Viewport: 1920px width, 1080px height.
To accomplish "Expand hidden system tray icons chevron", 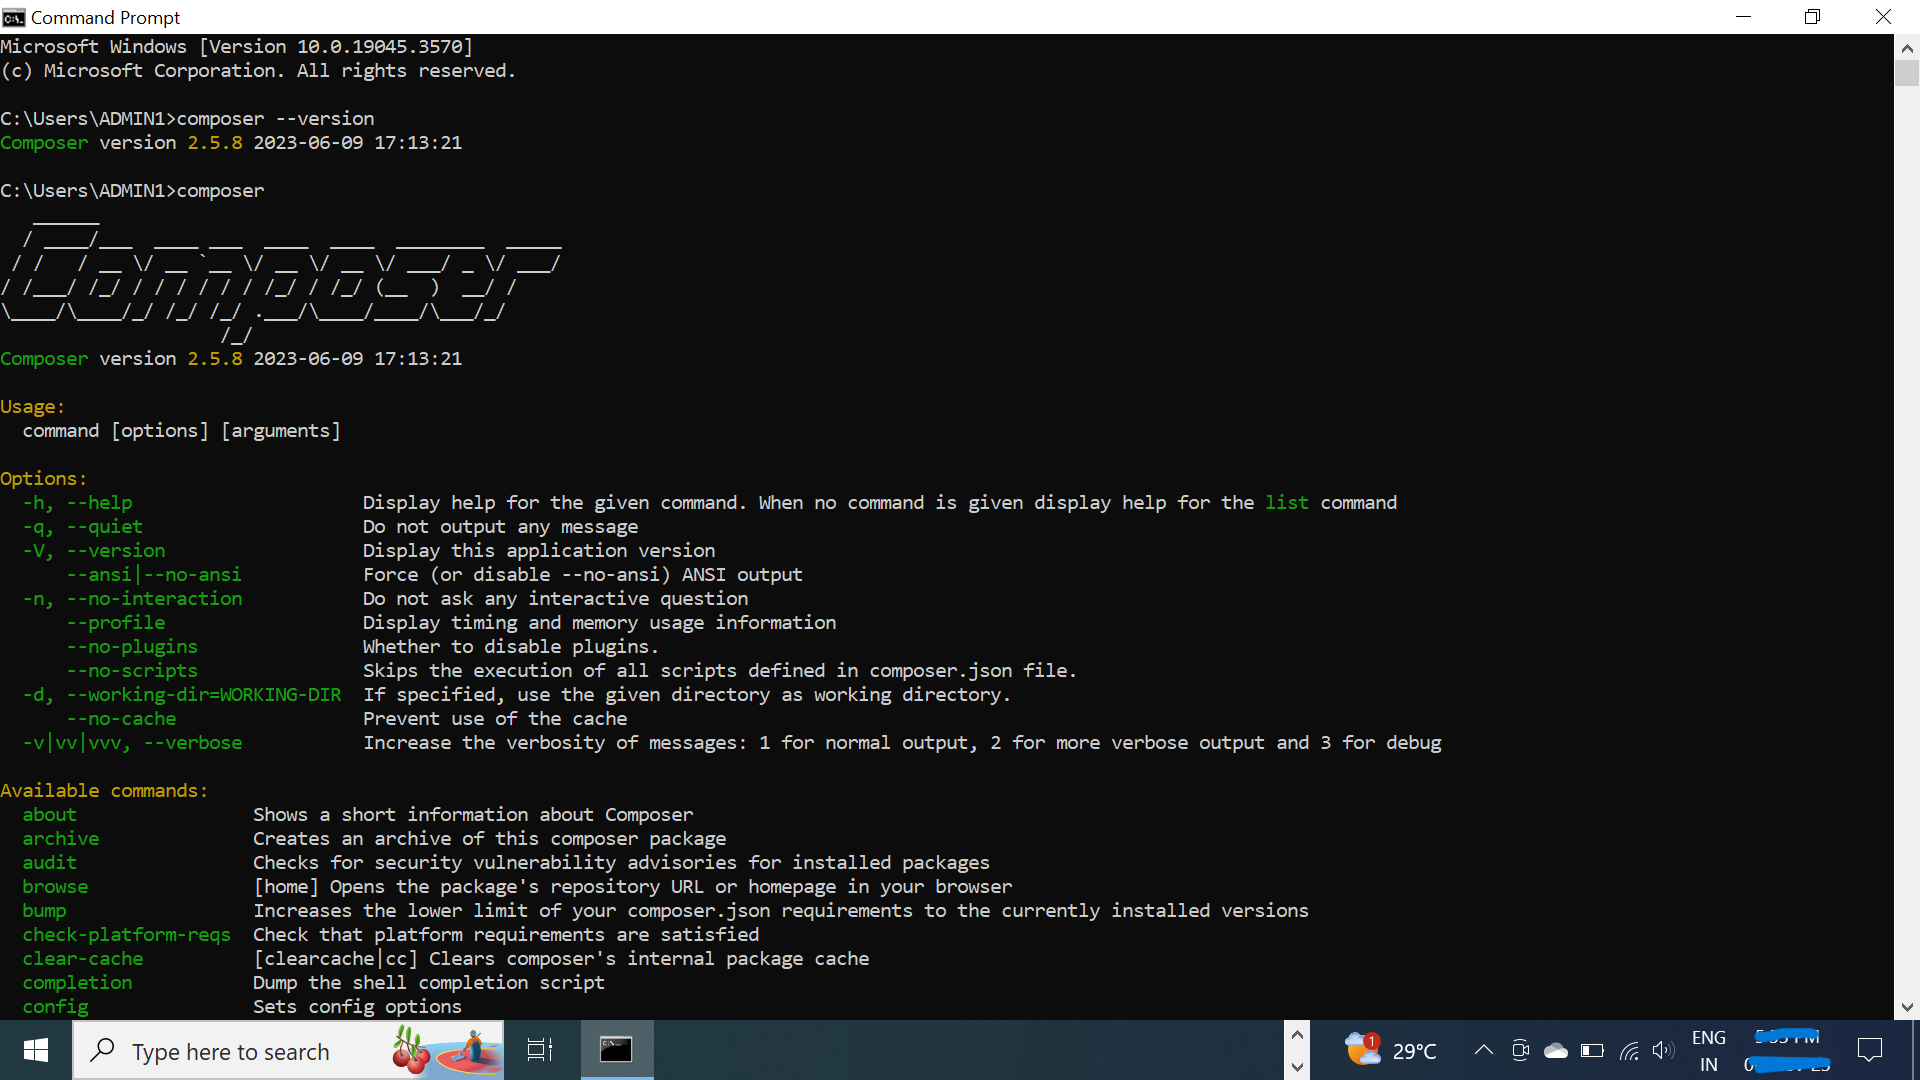I will tap(1484, 1050).
